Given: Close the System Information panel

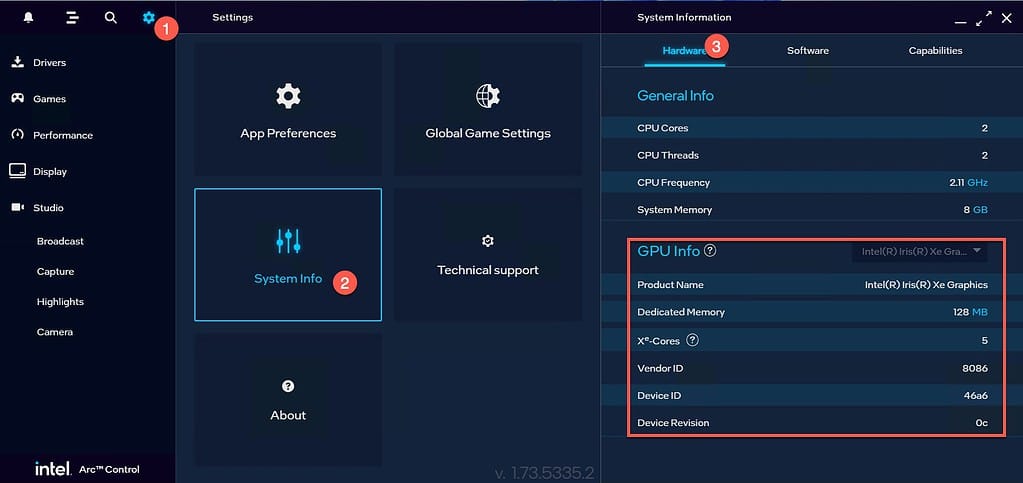Looking at the screenshot, I should point(1007,18).
